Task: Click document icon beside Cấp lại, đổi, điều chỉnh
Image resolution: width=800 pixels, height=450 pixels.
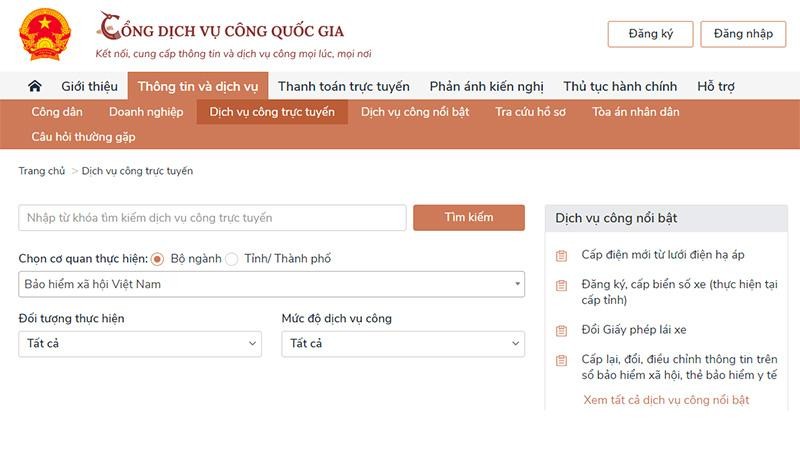Action: click(561, 360)
